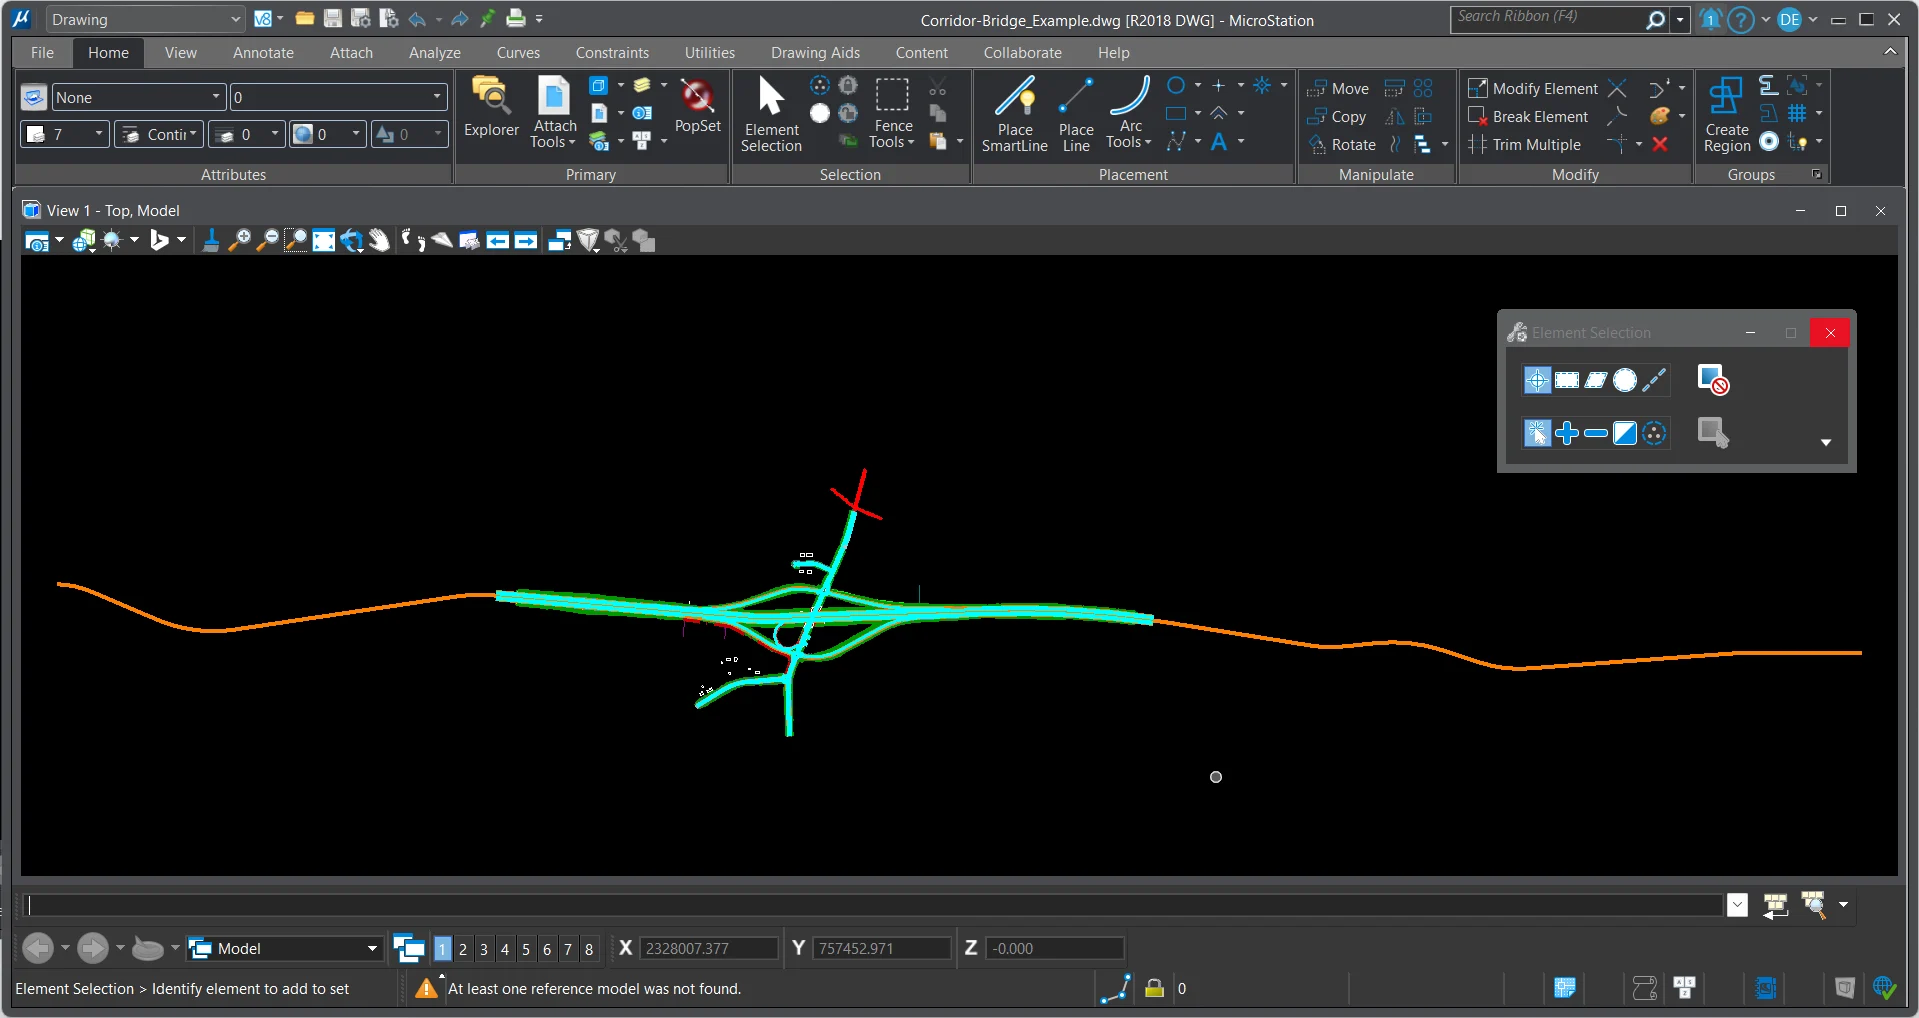1919x1018 pixels.
Task: Open the active level 'None' dropdown
Action: 138,97
